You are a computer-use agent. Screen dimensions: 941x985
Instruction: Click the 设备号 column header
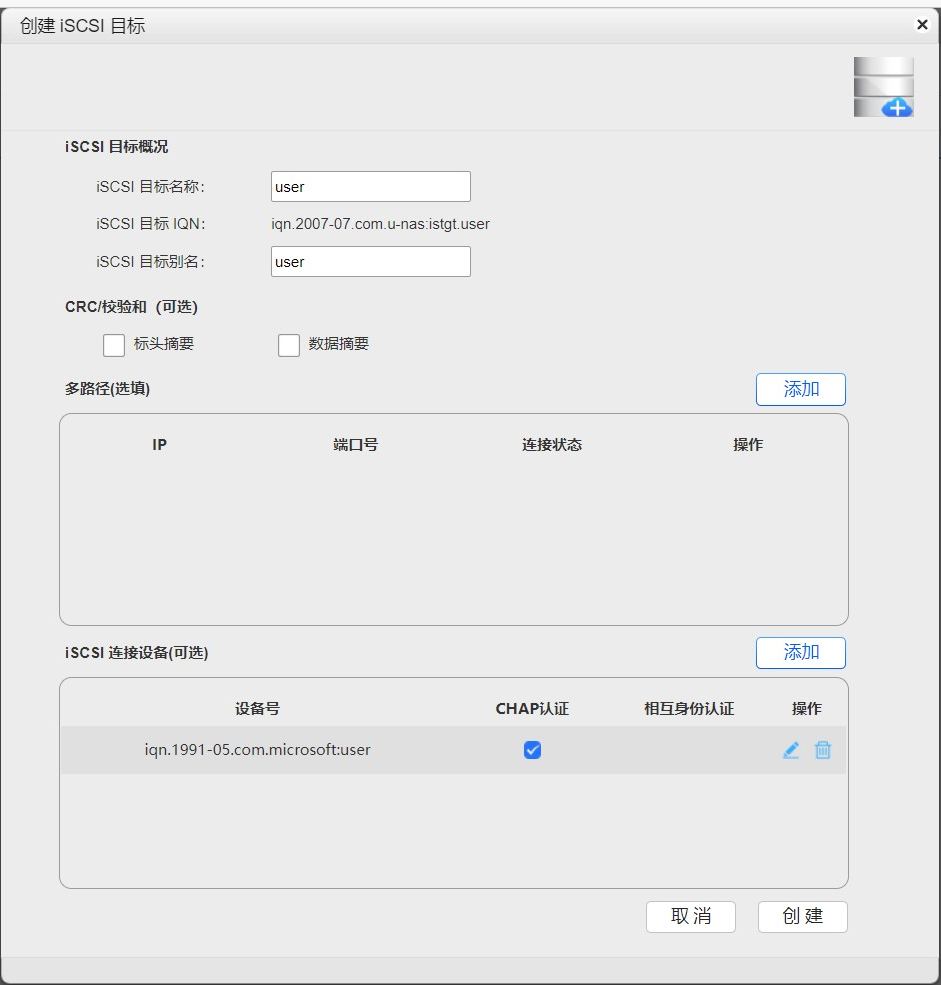click(257, 709)
